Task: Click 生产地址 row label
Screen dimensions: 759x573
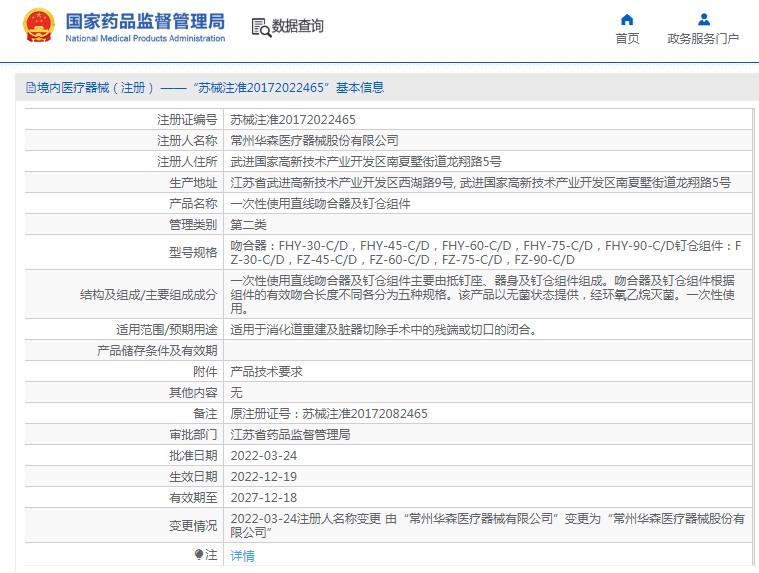Action: point(193,182)
